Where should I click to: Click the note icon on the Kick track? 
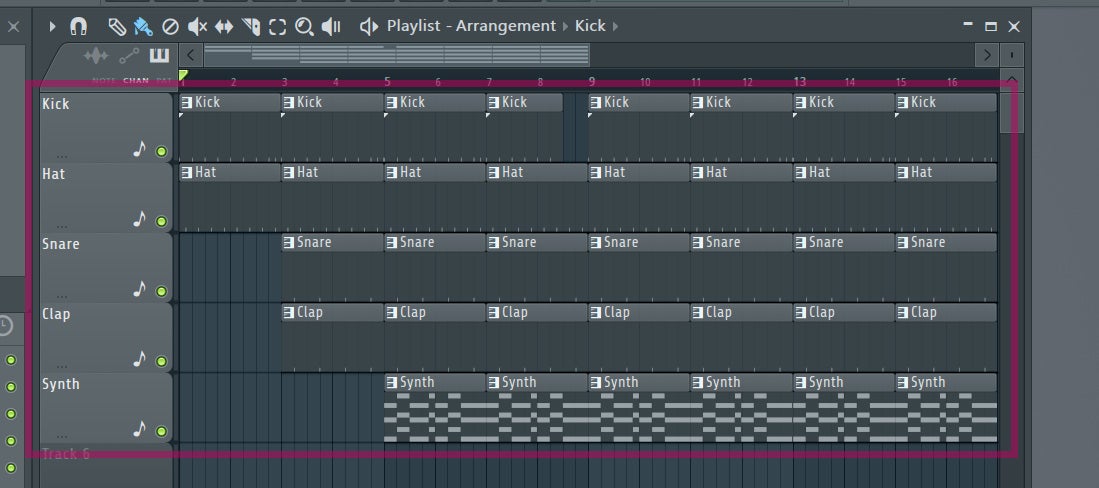[139, 149]
